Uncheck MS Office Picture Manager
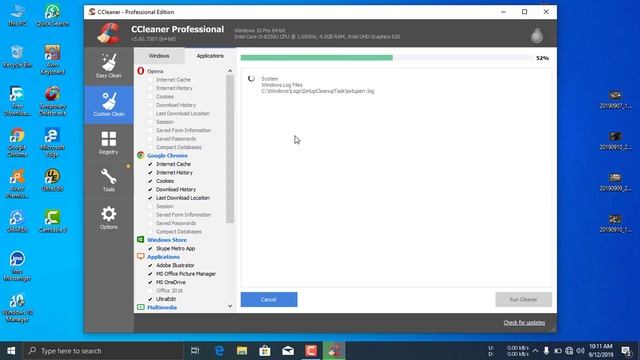This screenshot has height=360, width=640. pos(150,273)
